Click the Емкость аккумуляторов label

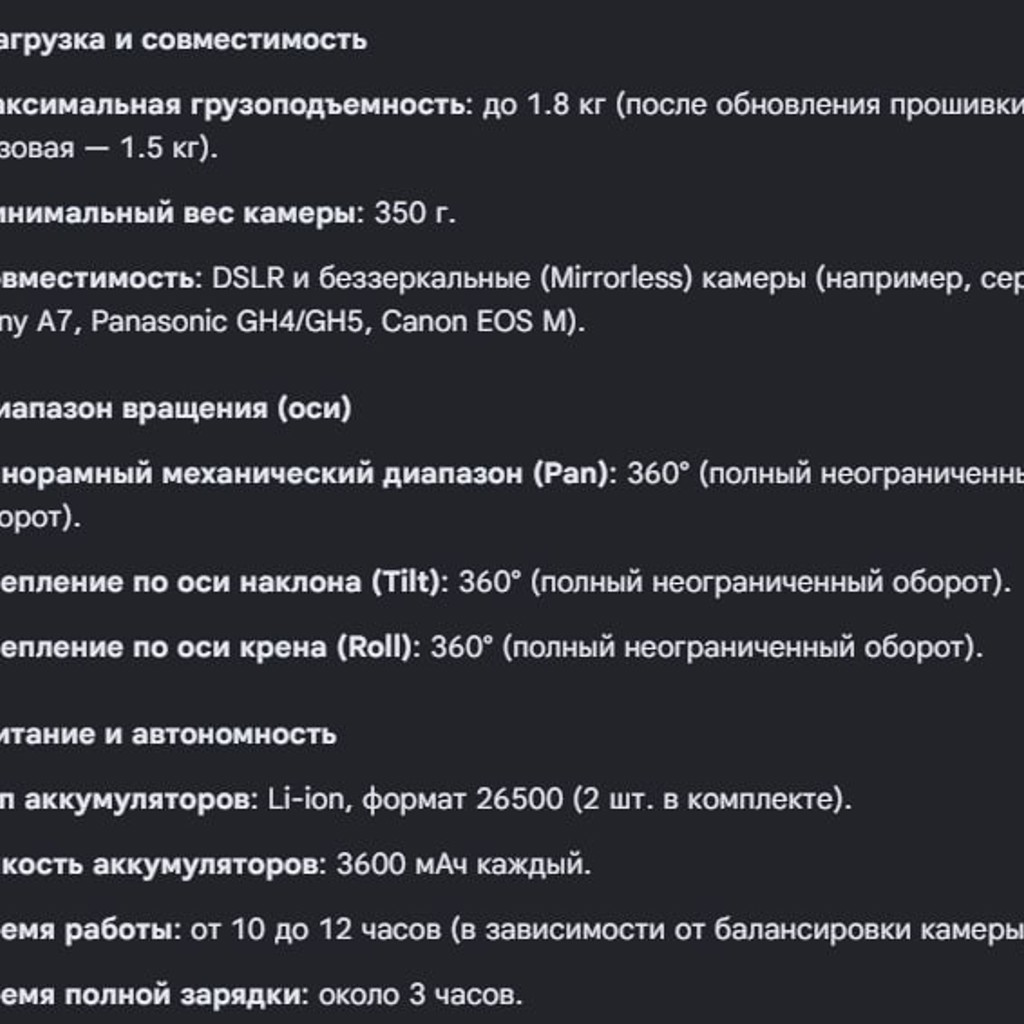coord(163,865)
